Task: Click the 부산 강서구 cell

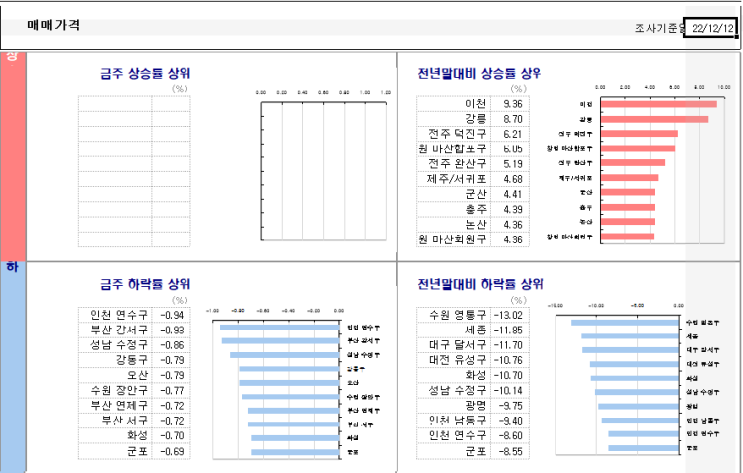Action: 115,330
